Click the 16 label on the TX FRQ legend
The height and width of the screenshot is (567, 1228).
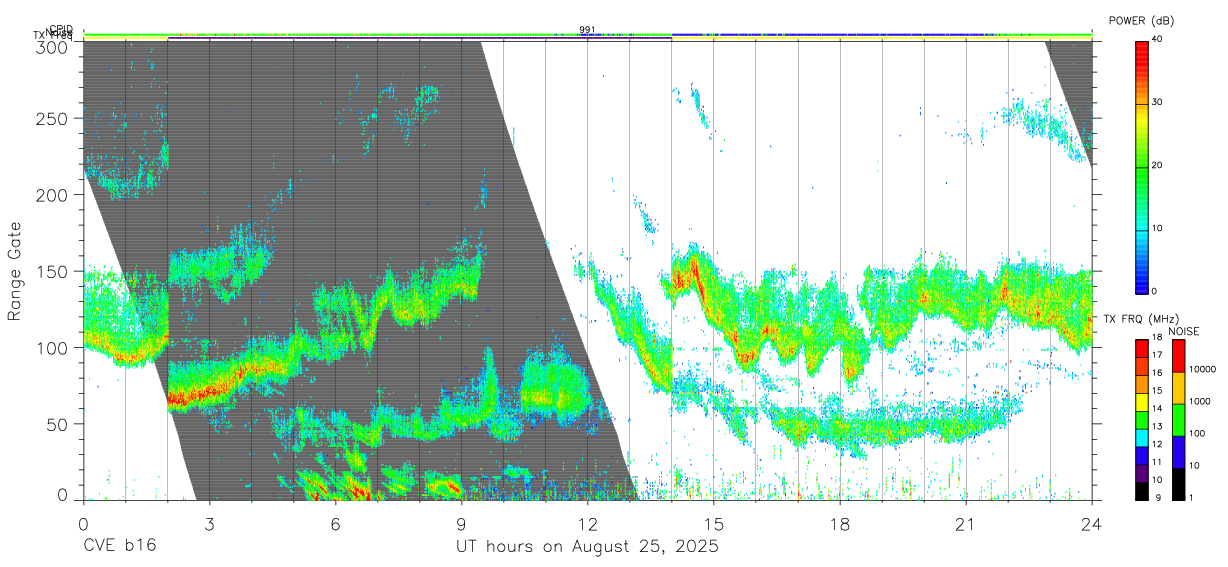pos(1158,374)
